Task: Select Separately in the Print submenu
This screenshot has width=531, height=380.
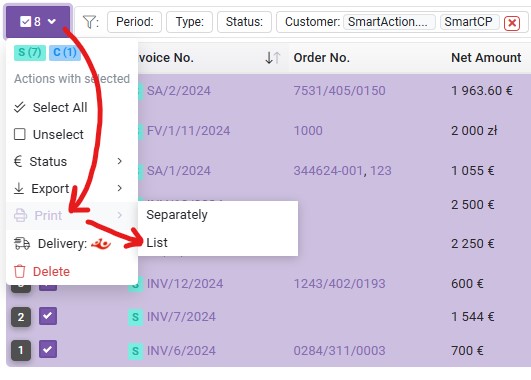Action: click(218, 215)
